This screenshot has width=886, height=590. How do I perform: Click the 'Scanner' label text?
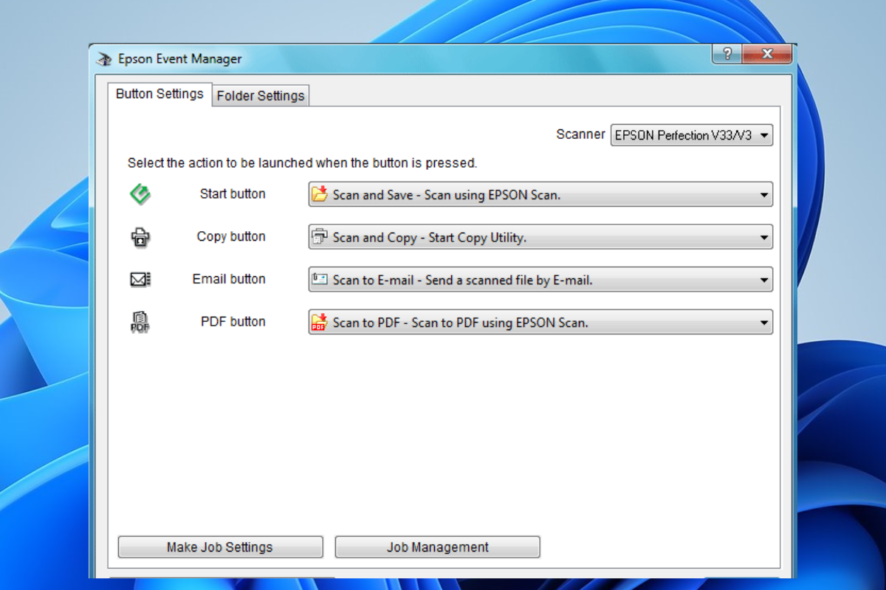point(580,134)
